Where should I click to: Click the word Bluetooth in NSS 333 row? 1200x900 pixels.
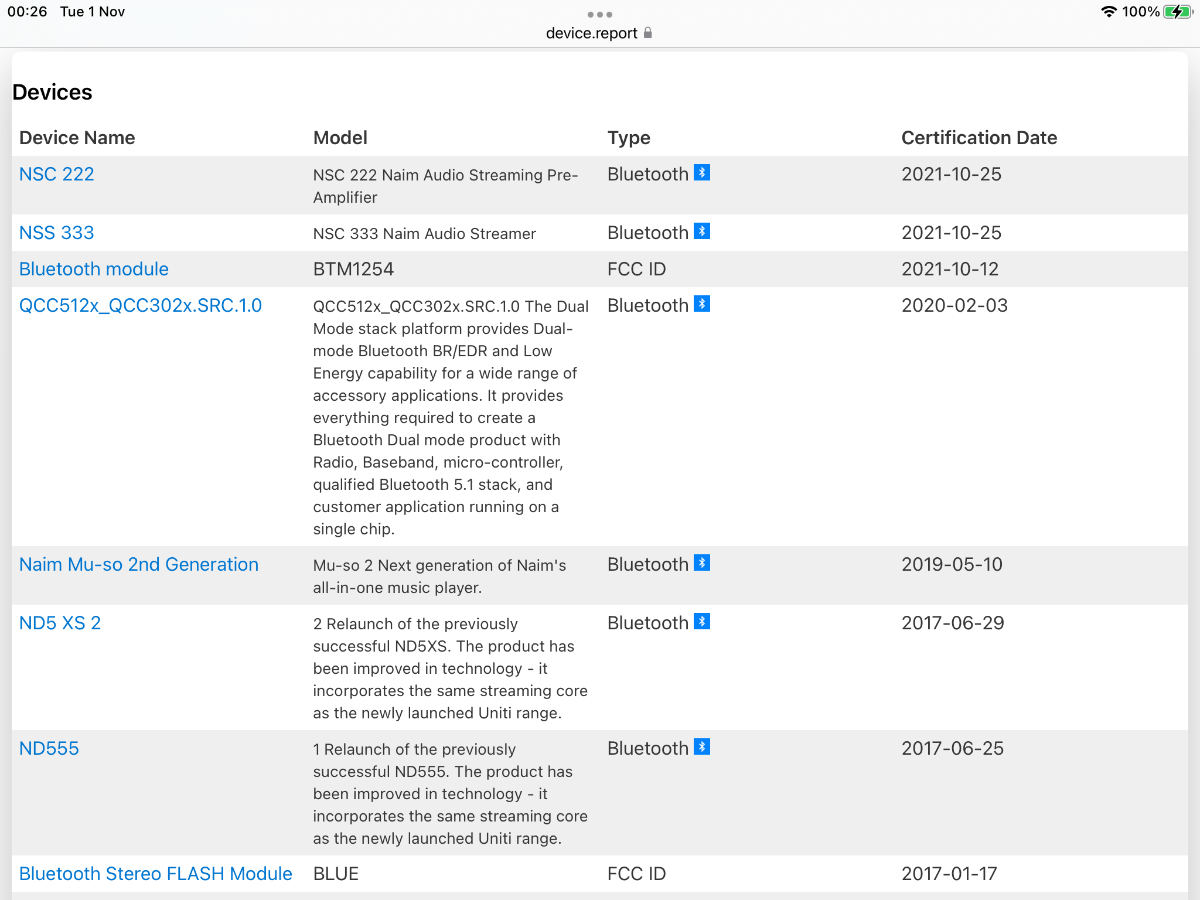pyautogui.click(x=648, y=233)
